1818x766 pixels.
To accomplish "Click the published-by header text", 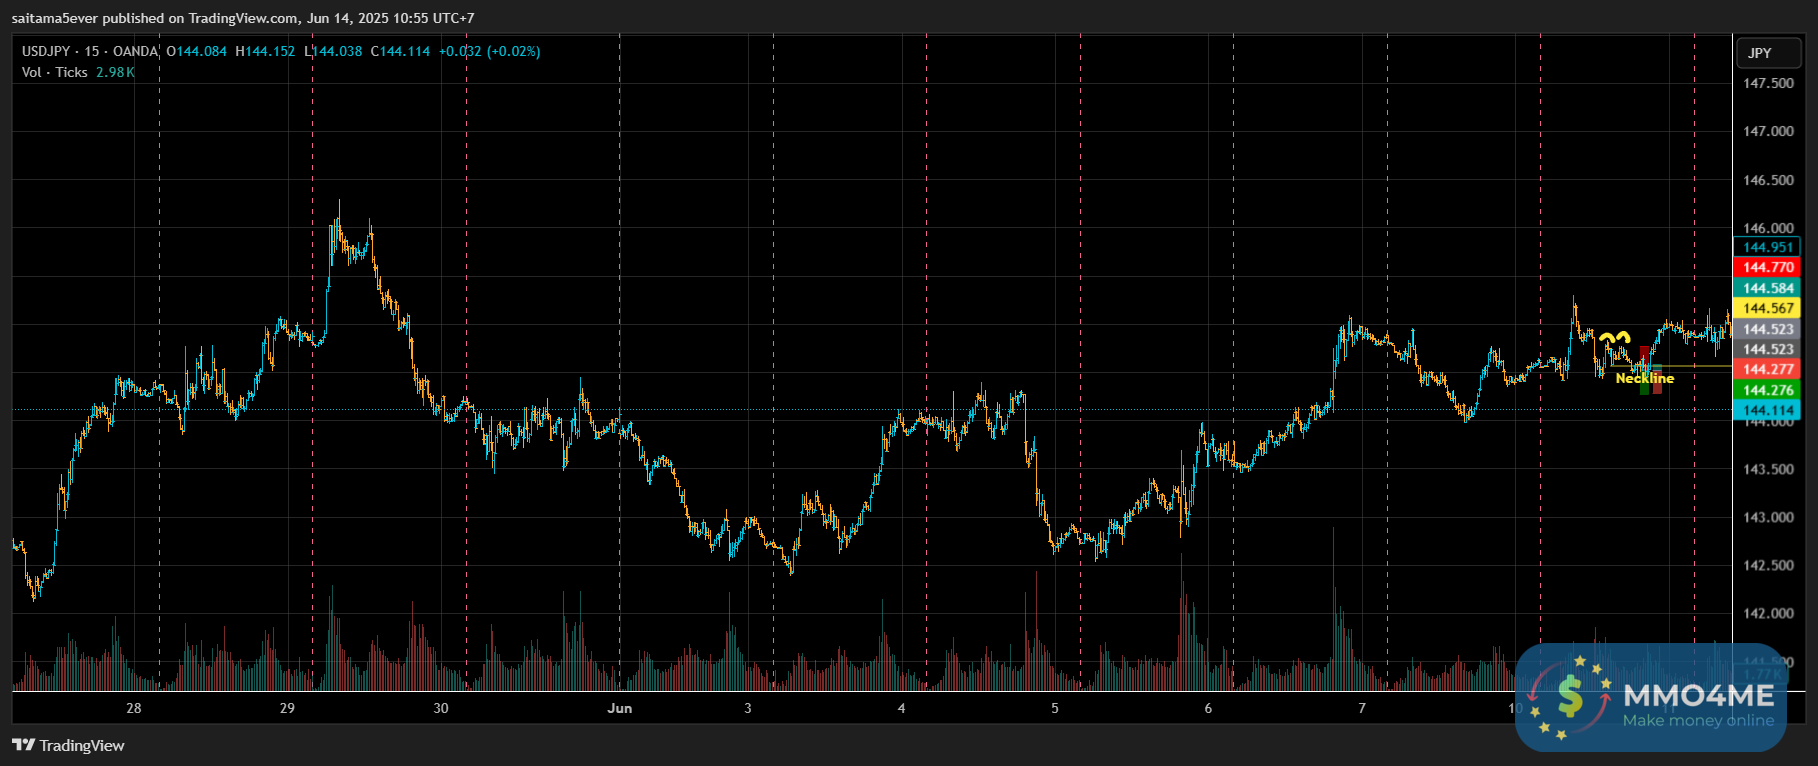I will [x=243, y=18].
